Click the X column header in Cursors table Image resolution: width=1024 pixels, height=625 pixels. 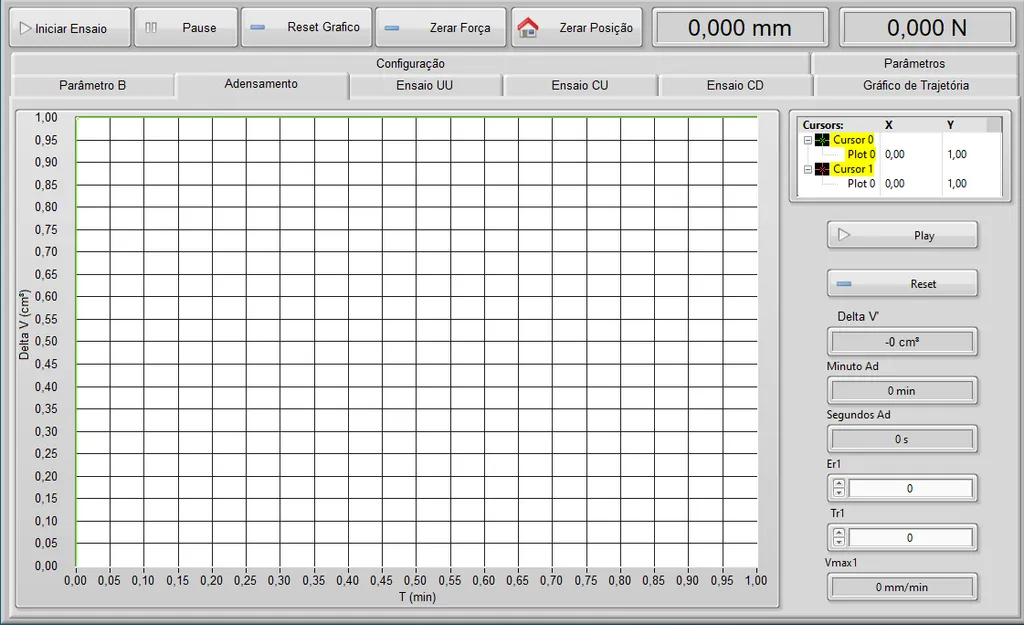[889, 125]
